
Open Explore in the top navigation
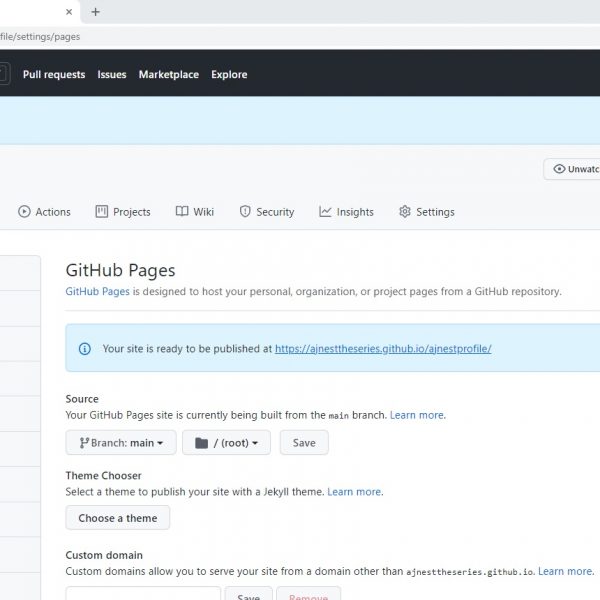[x=229, y=75]
